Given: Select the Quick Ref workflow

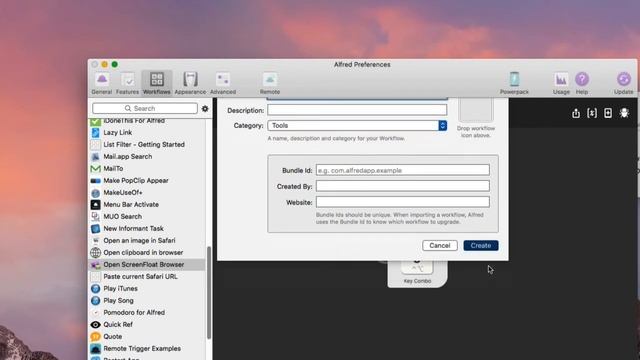Looking at the screenshot, I should pos(147,324).
